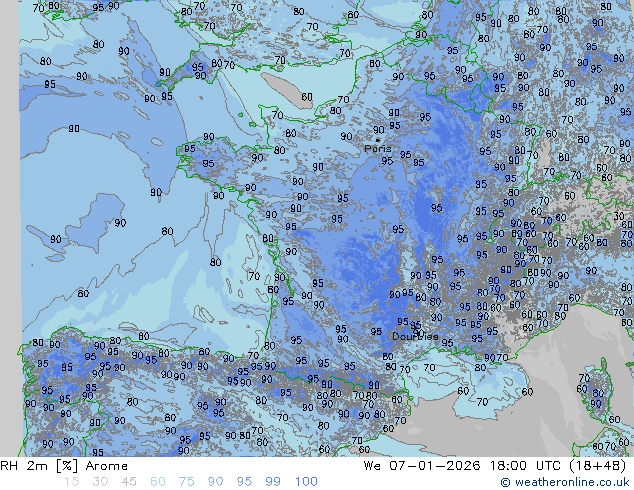
Task: Click legend value 95 in the scale
Action: click(244, 482)
